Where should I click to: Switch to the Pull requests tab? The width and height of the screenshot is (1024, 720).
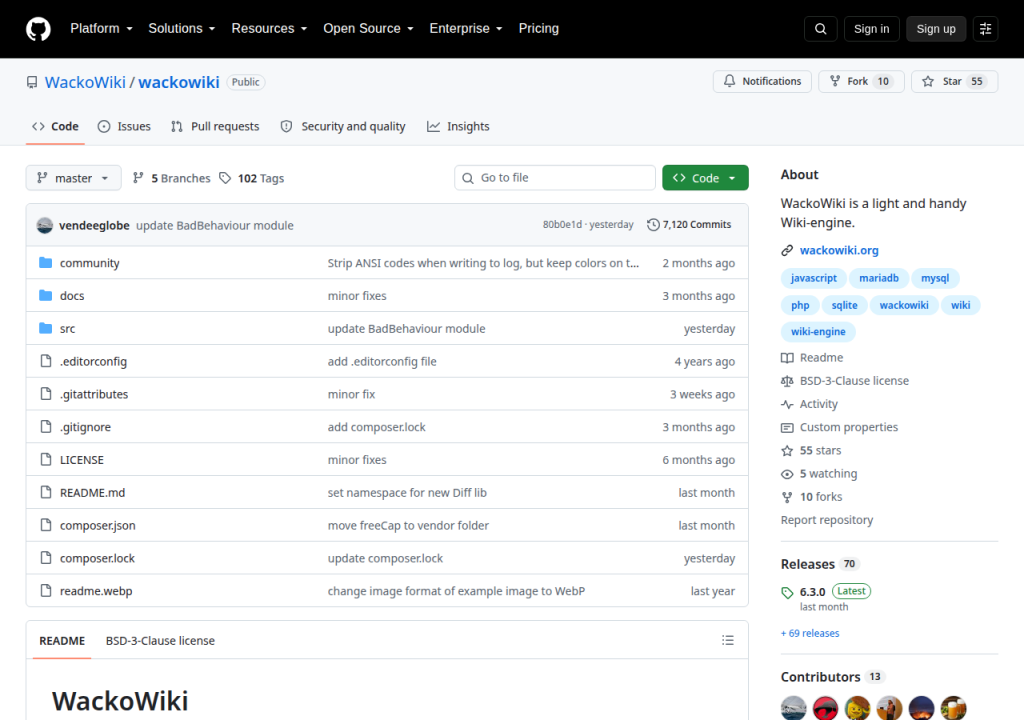215,126
